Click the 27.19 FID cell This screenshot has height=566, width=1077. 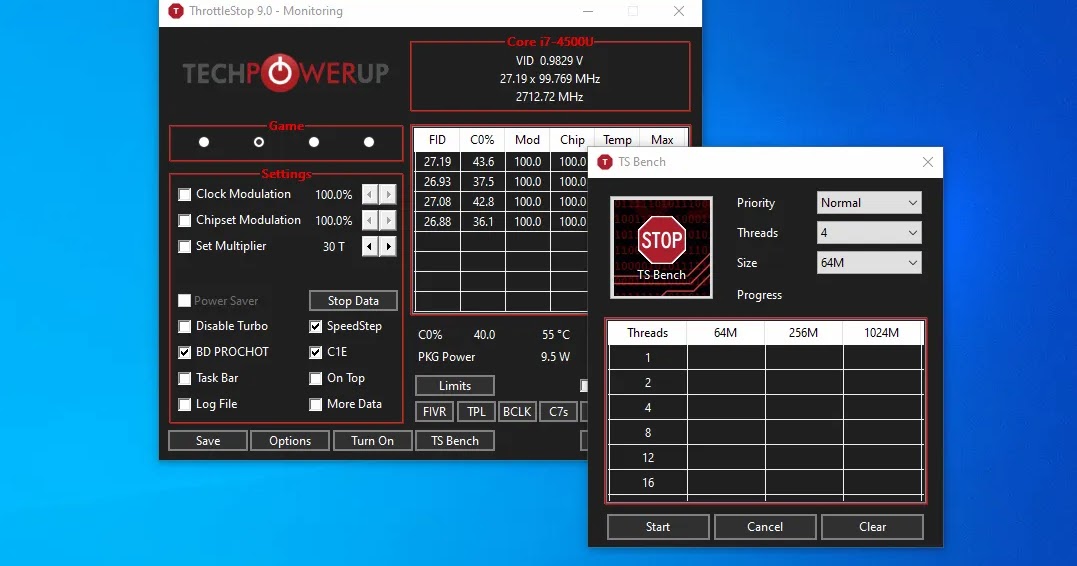click(438, 162)
